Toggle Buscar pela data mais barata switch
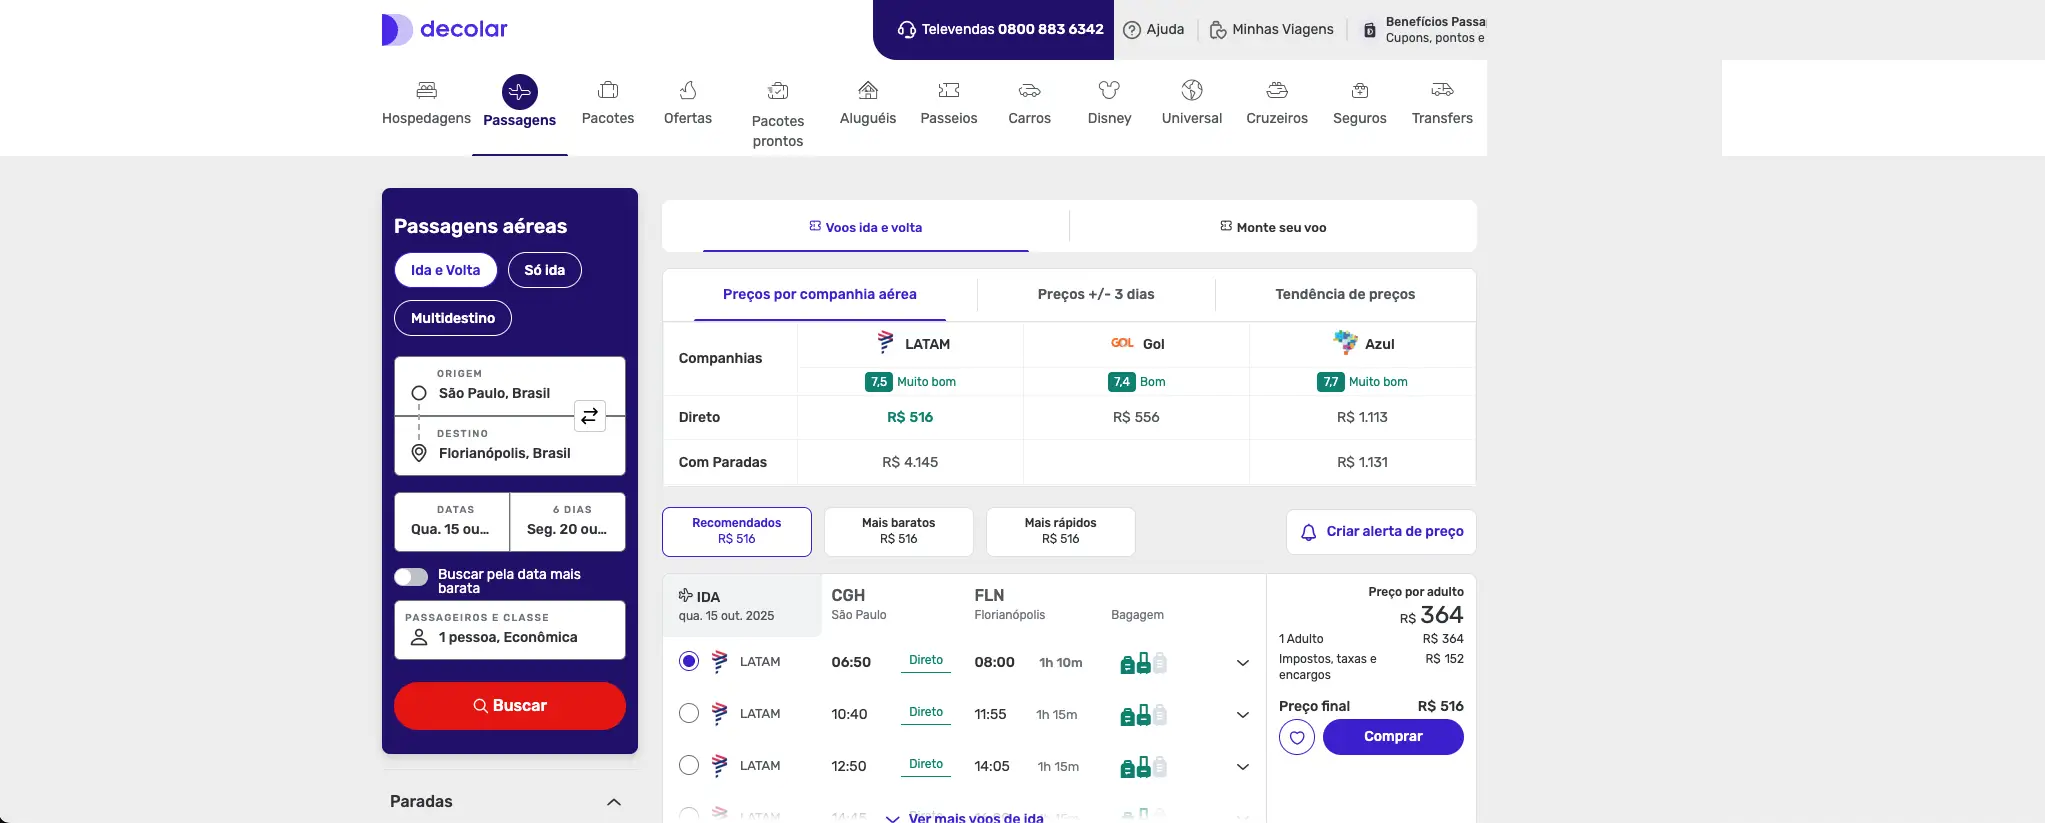2045x823 pixels. pos(411,577)
